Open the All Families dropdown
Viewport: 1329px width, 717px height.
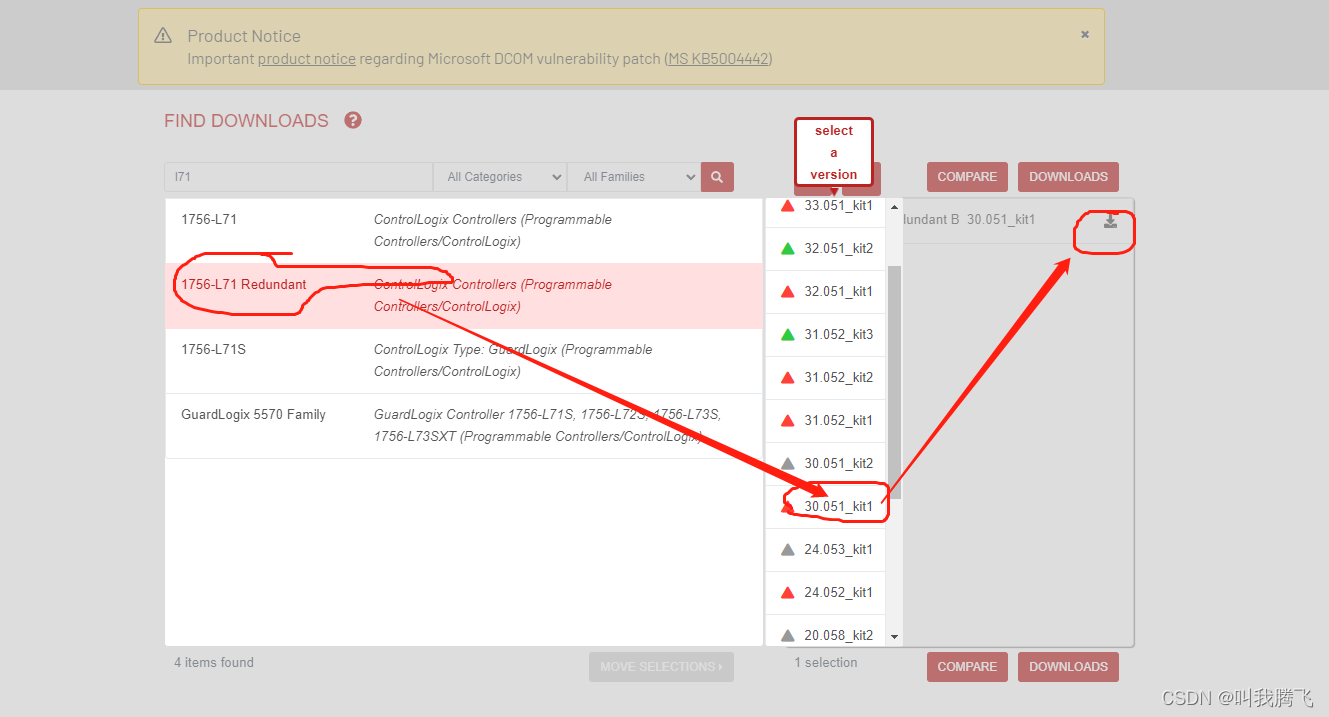633,177
